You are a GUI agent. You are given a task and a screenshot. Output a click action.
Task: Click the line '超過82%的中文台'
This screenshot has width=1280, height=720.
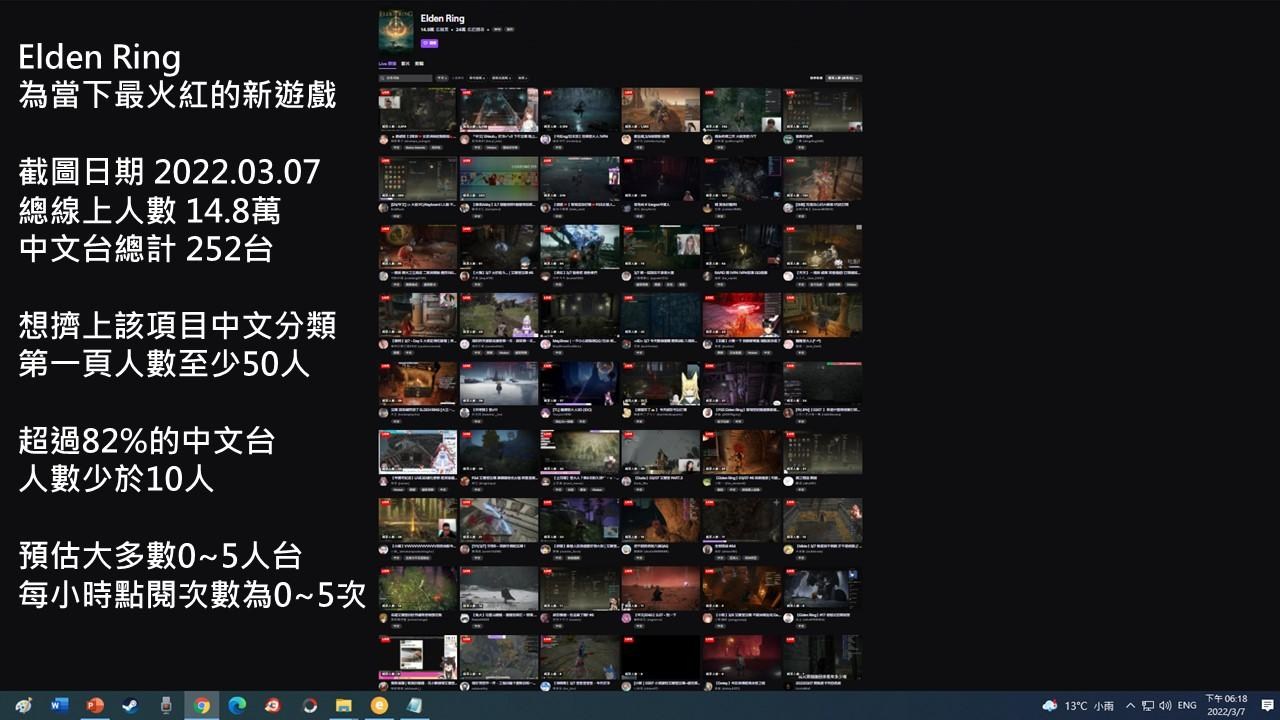147,440
